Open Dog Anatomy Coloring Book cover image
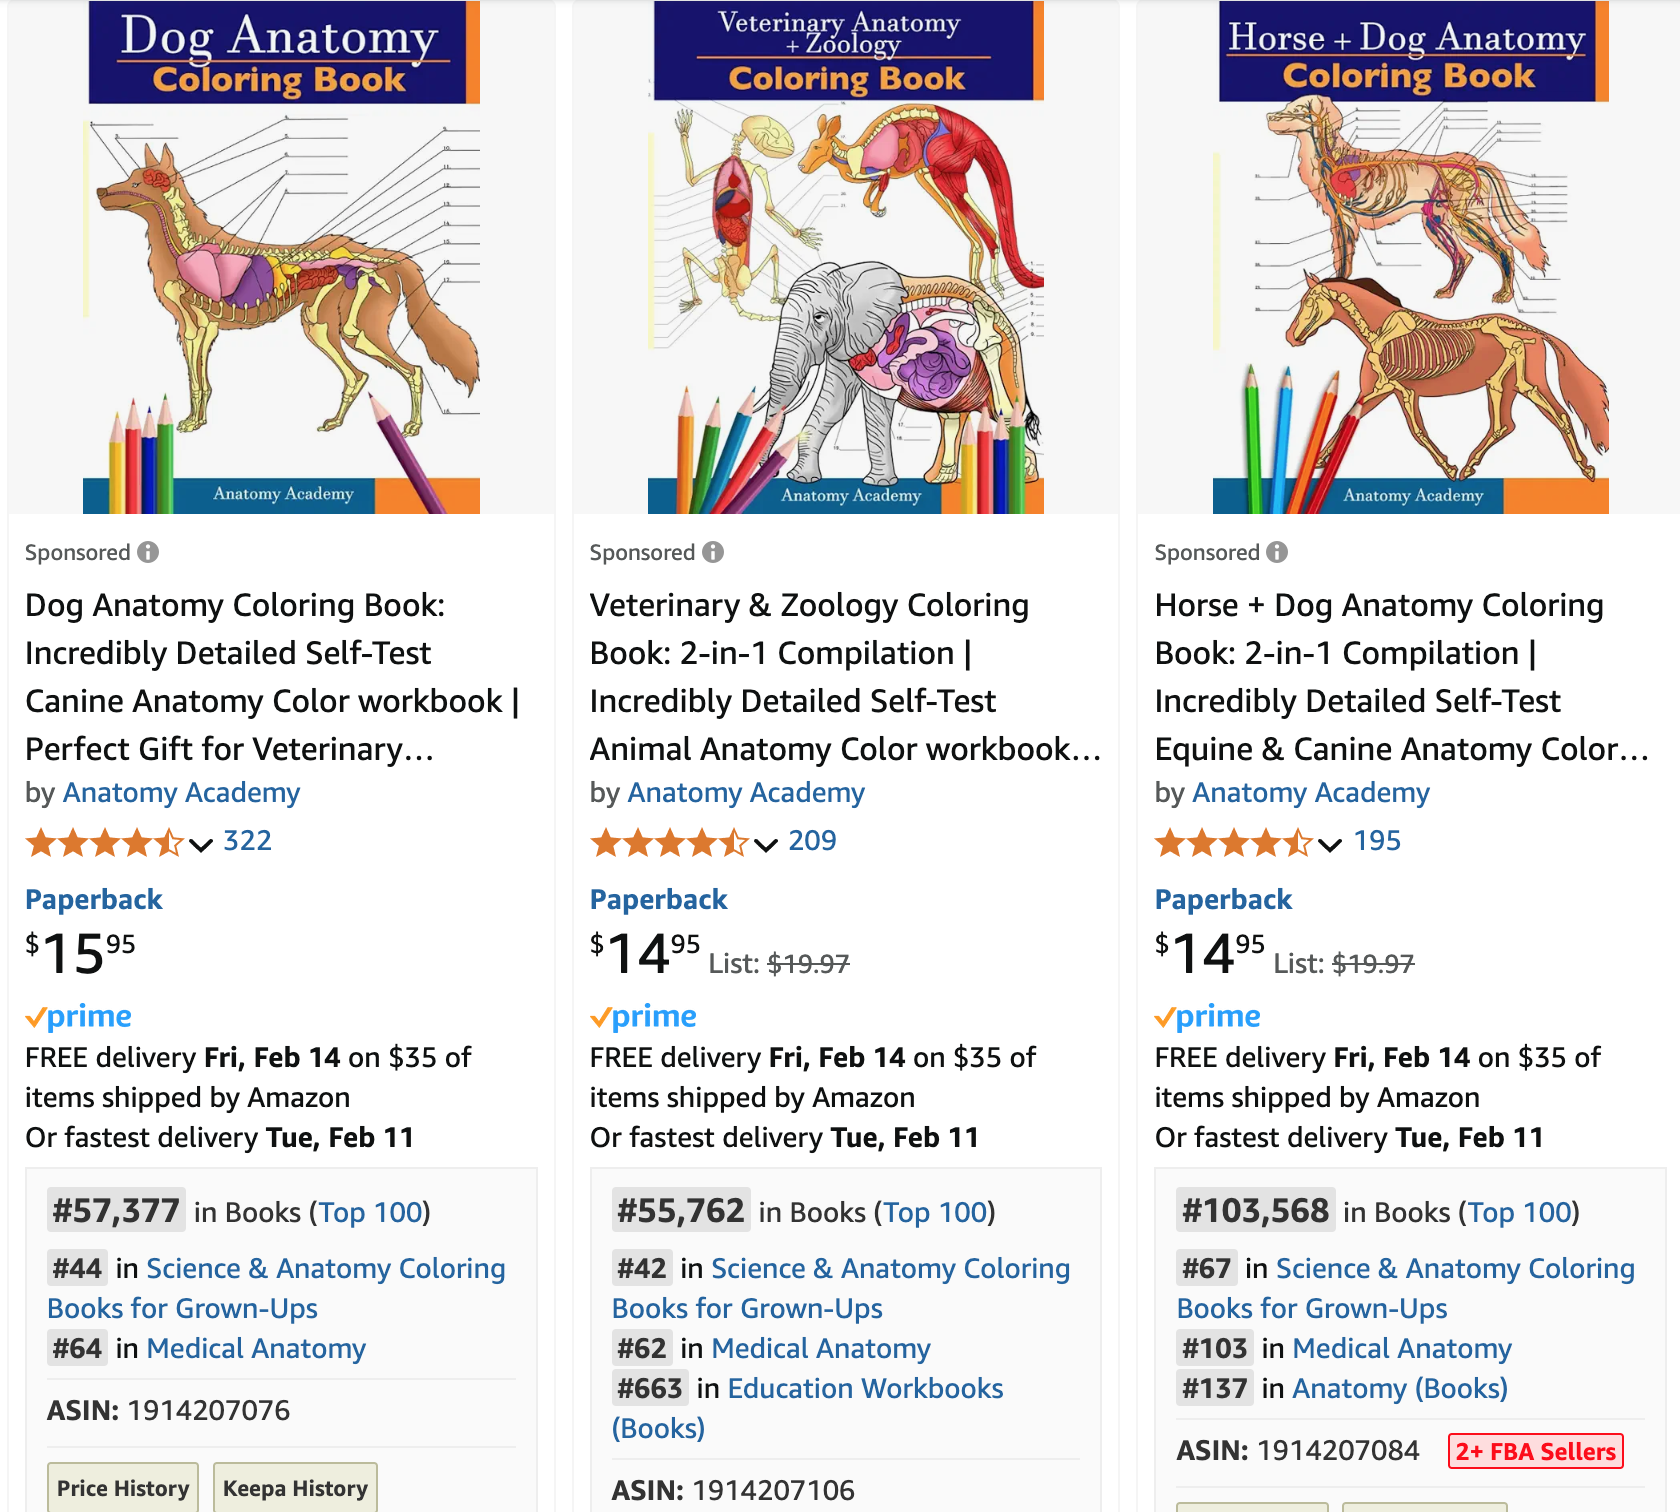This screenshot has height=1512, width=1680. 284,257
